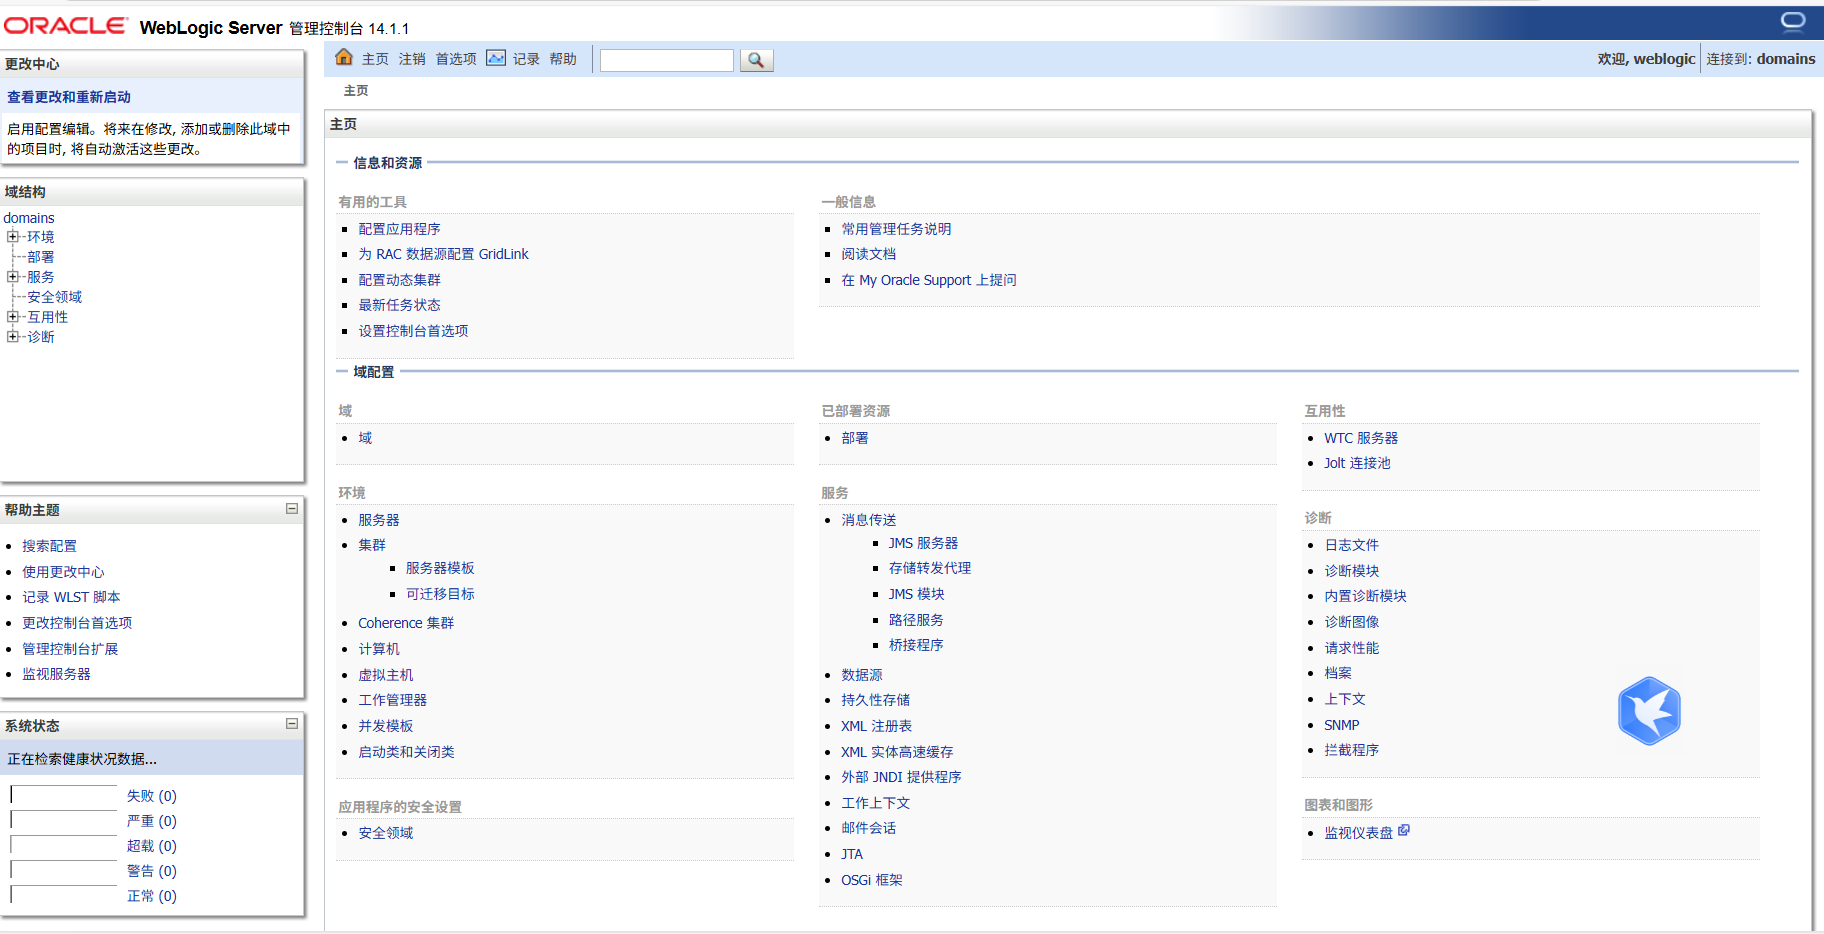Click 主页 breadcrumb link
This screenshot has height=934, width=1824.
356,91
